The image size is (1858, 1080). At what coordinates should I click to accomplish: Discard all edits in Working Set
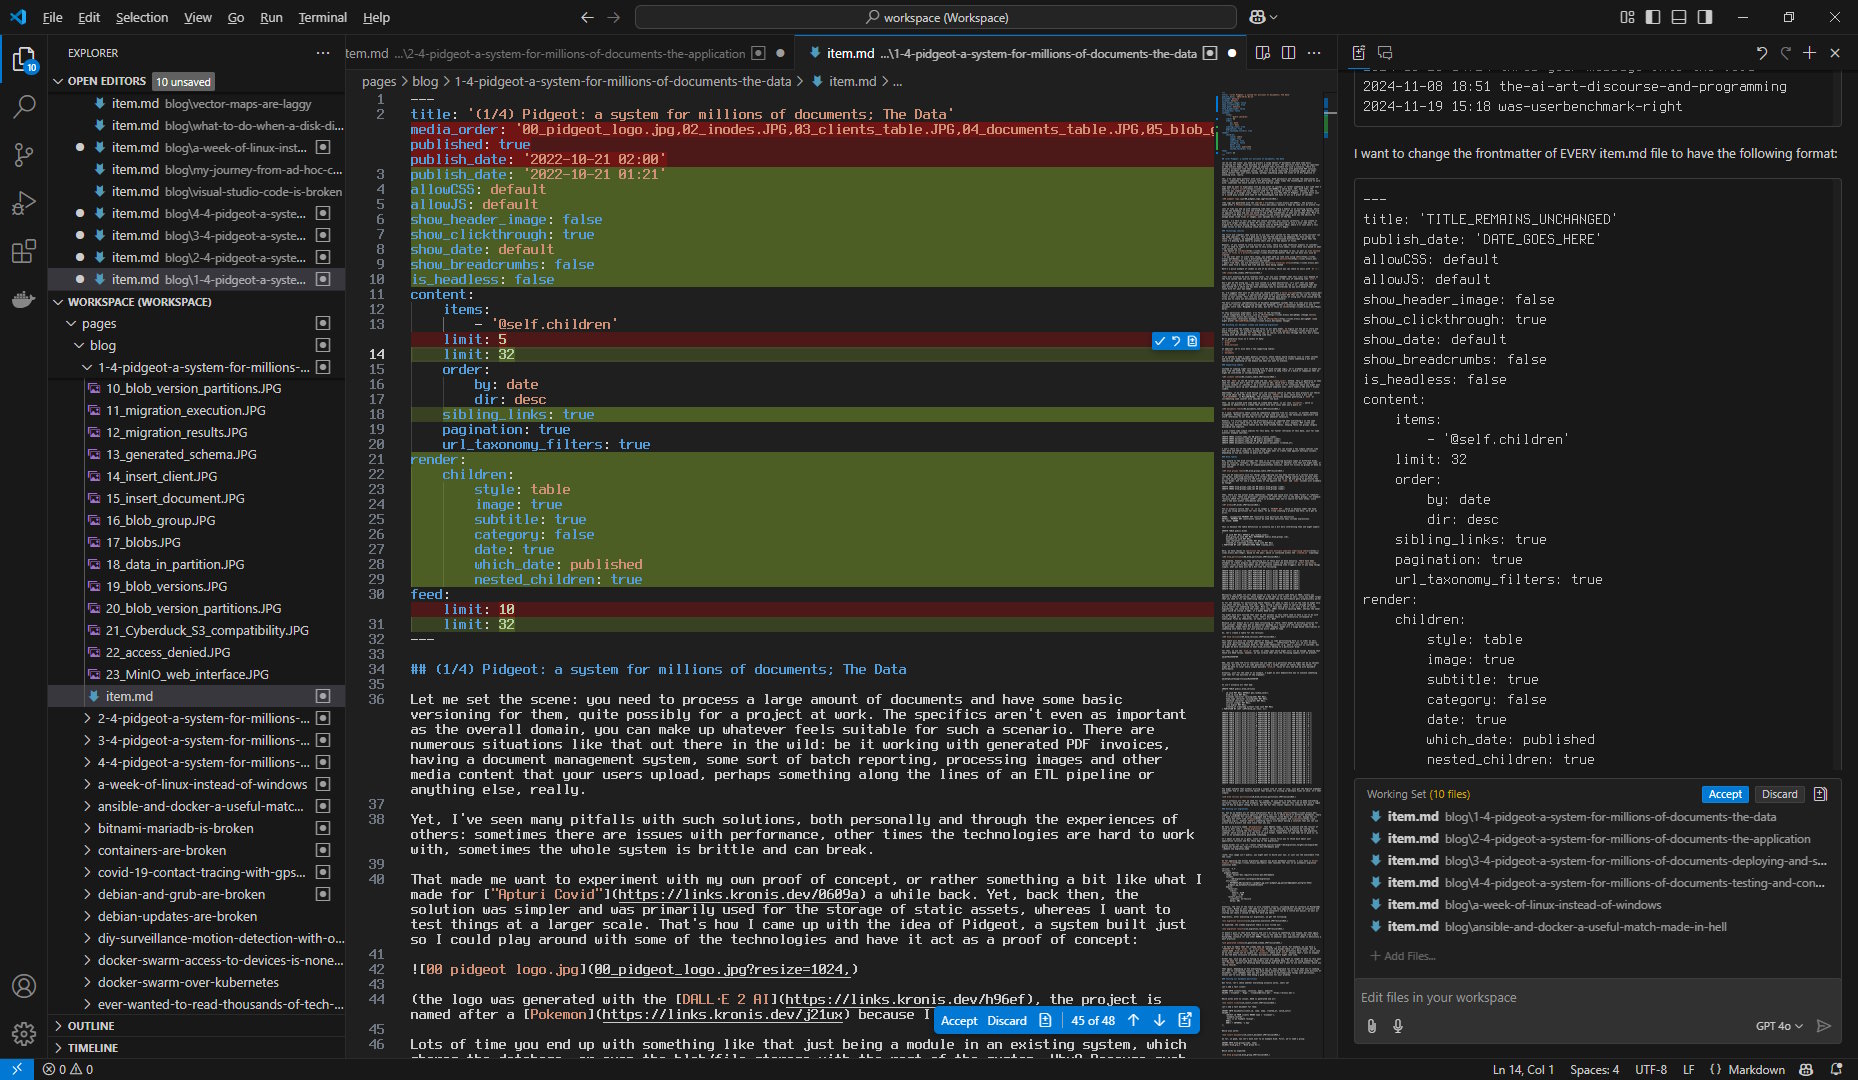tap(1779, 794)
